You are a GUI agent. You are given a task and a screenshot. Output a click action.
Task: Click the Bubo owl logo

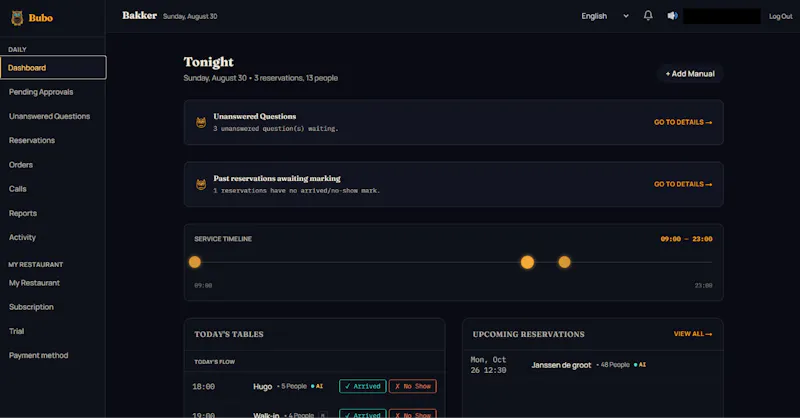pos(17,18)
